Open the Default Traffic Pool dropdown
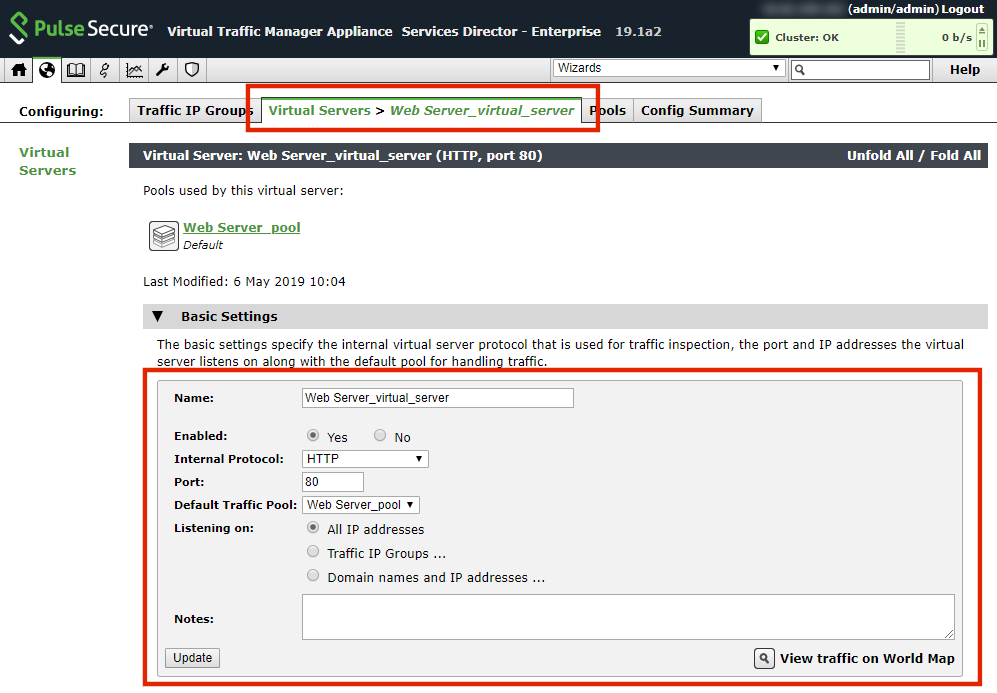Viewport: 997px width, 693px height. 361,505
